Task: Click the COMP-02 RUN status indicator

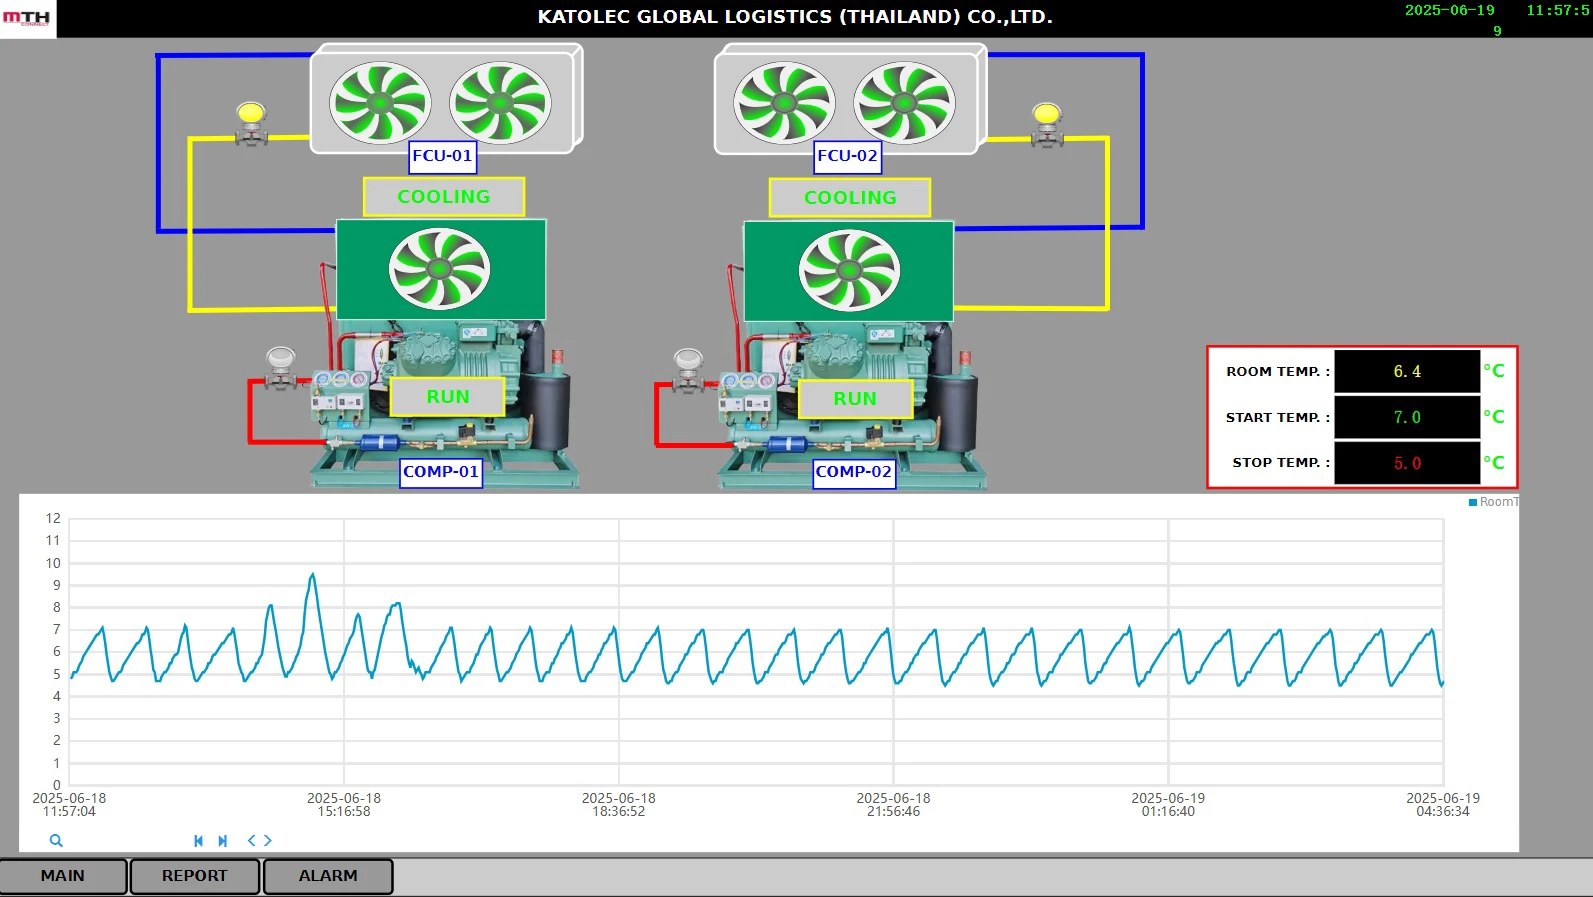Action: coord(855,399)
